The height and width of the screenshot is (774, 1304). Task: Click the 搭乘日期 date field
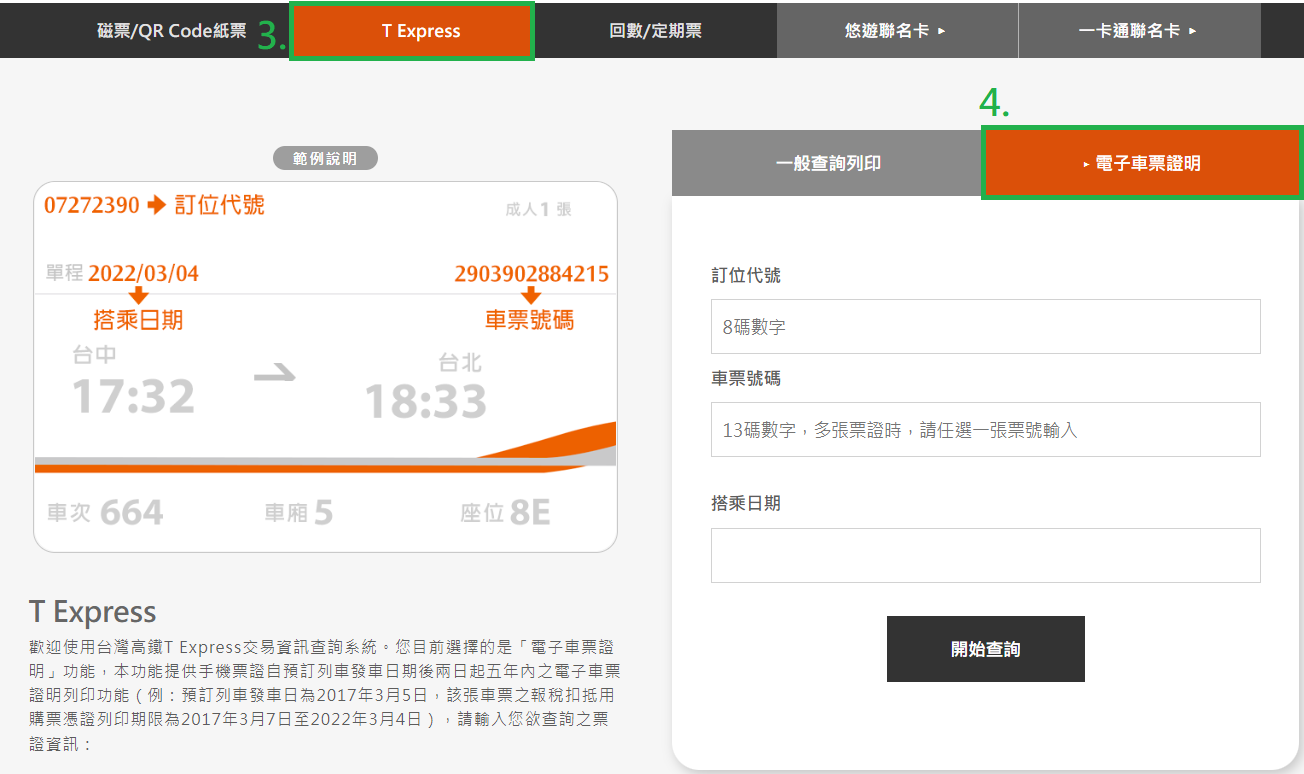pyautogui.click(x=985, y=555)
